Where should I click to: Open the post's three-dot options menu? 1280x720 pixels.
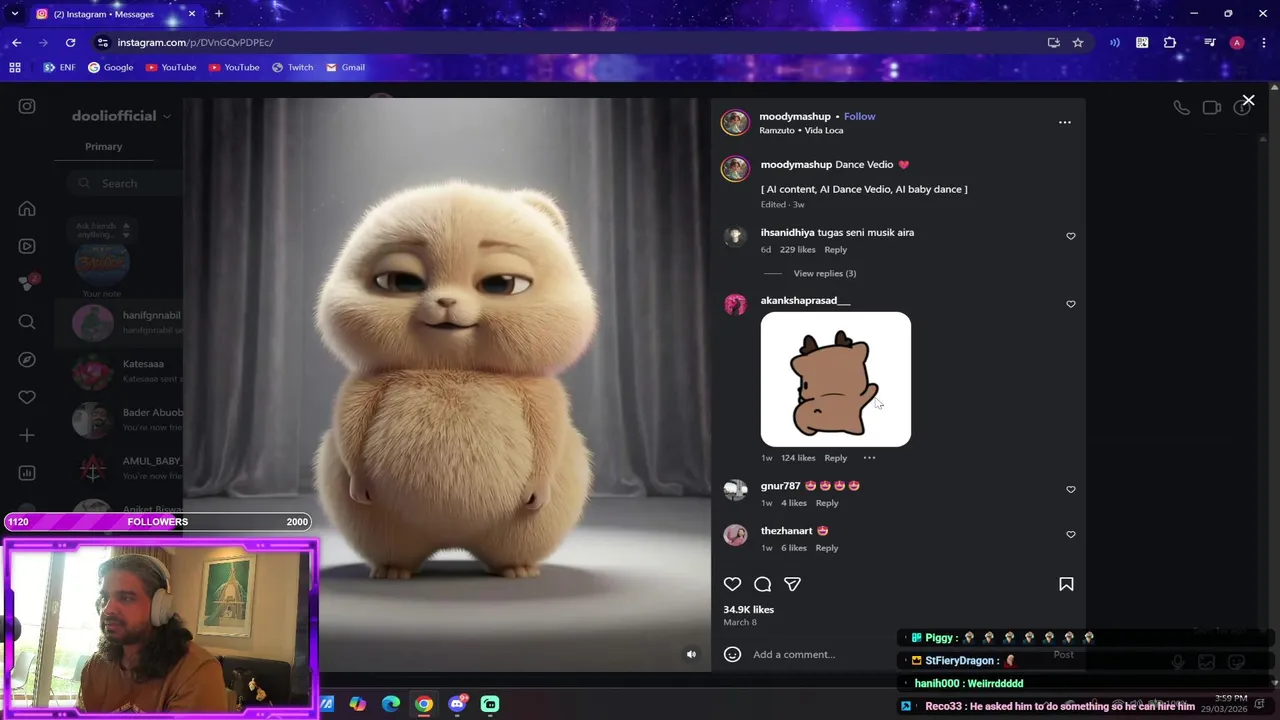[1065, 123]
